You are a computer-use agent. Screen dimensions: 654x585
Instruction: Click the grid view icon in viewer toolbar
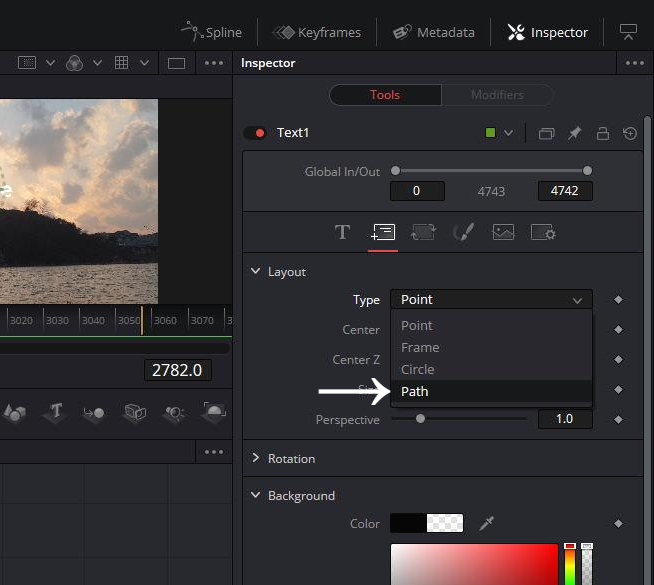[121, 63]
